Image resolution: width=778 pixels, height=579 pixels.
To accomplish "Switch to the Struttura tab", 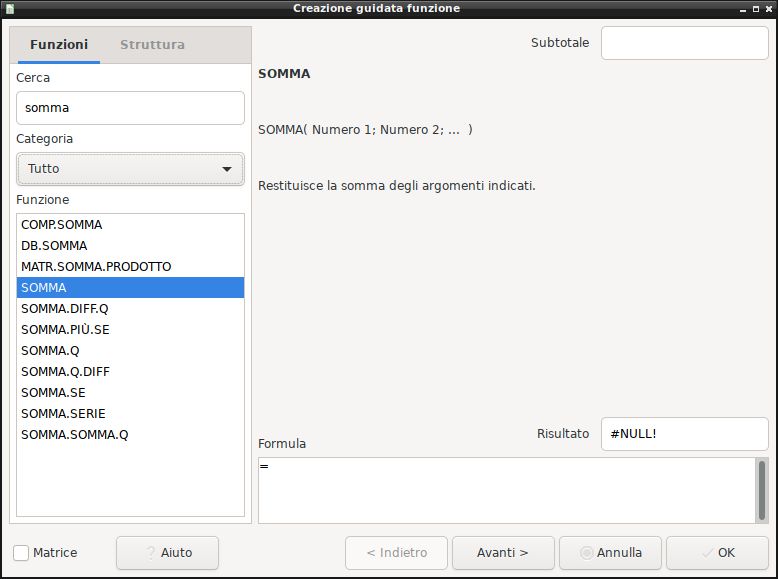I will tap(152, 45).
